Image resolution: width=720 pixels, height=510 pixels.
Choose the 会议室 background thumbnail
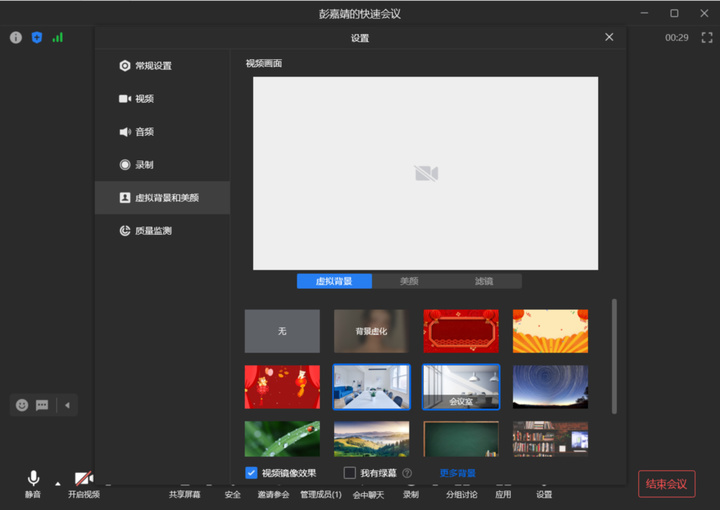click(x=461, y=387)
